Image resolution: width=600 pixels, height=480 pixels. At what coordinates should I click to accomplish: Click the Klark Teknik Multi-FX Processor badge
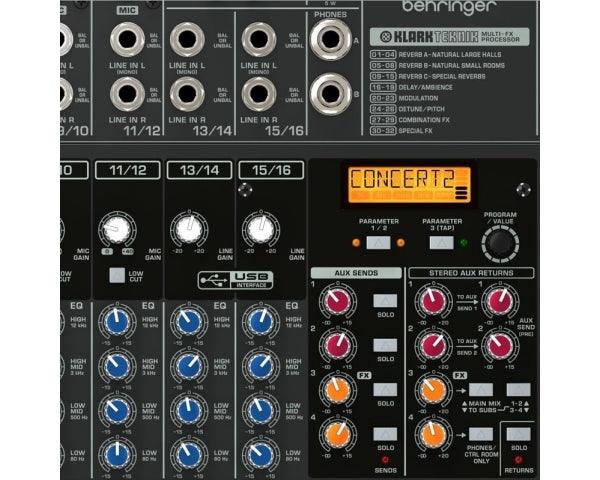click(x=450, y=37)
